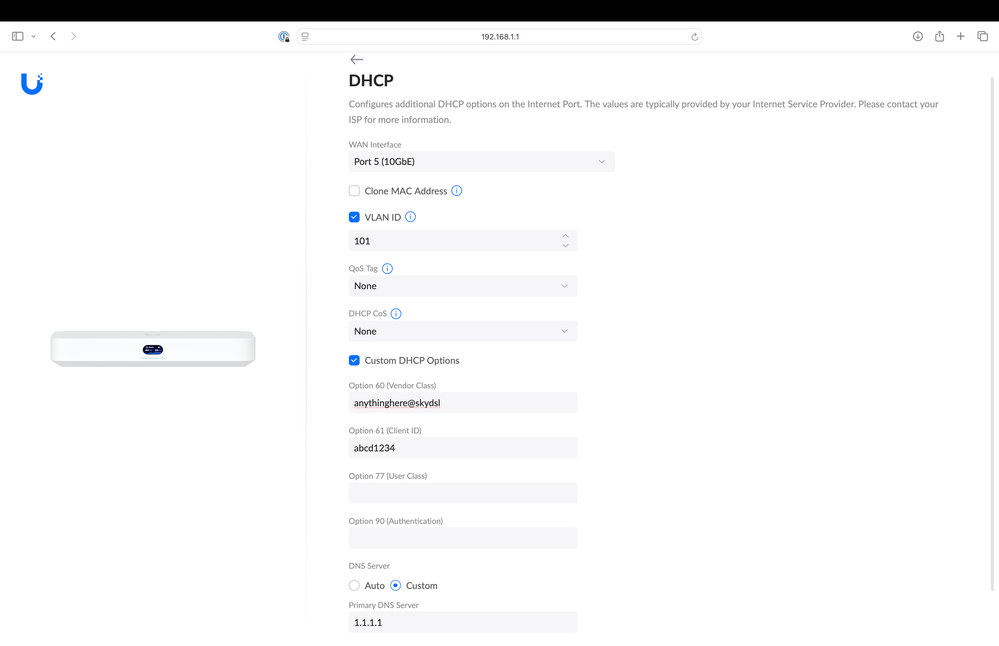Enable the Clone MAC Address checkbox
The height and width of the screenshot is (646, 999).
(354, 190)
